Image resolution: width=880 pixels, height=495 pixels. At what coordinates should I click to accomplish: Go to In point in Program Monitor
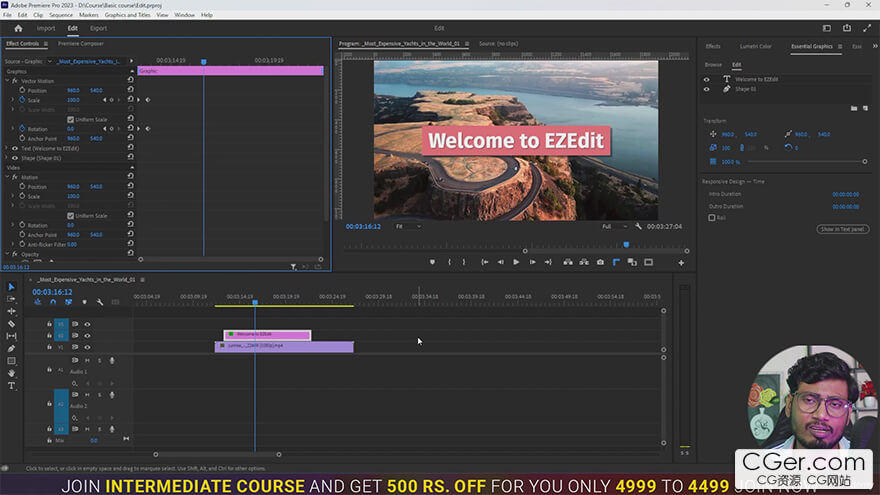point(485,262)
